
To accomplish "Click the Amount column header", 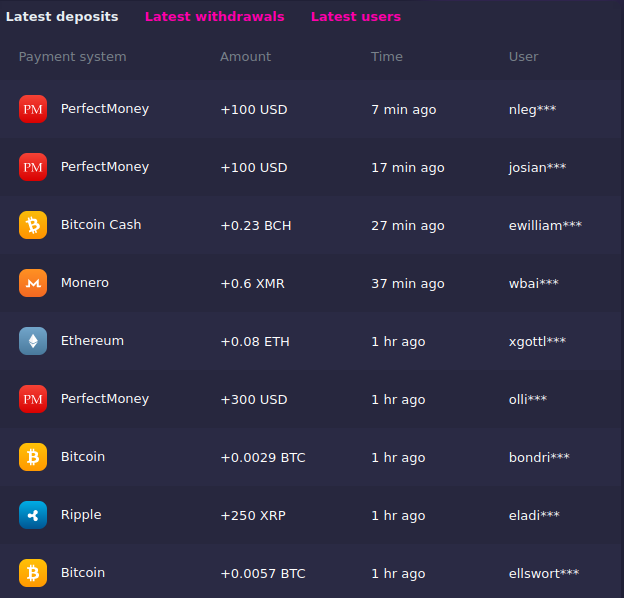I will click(246, 57).
